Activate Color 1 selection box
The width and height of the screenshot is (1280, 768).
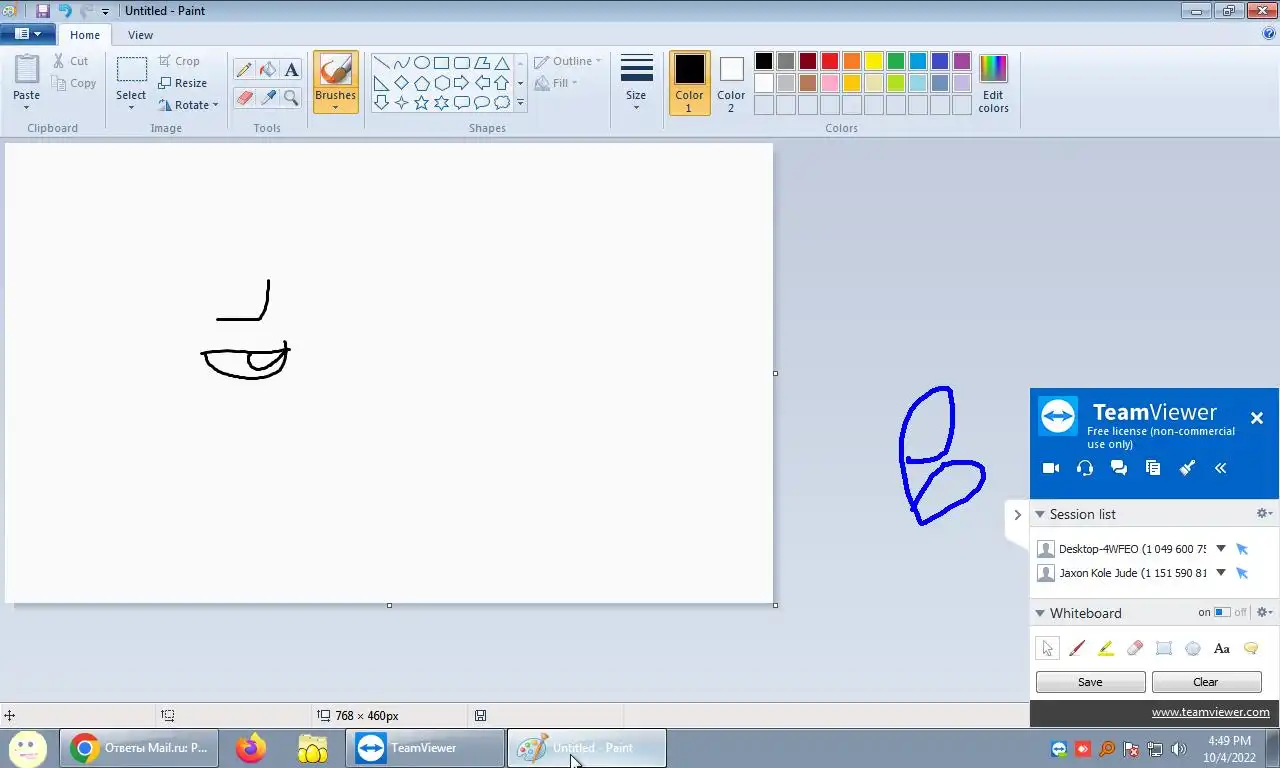pyautogui.click(x=689, y=83)
